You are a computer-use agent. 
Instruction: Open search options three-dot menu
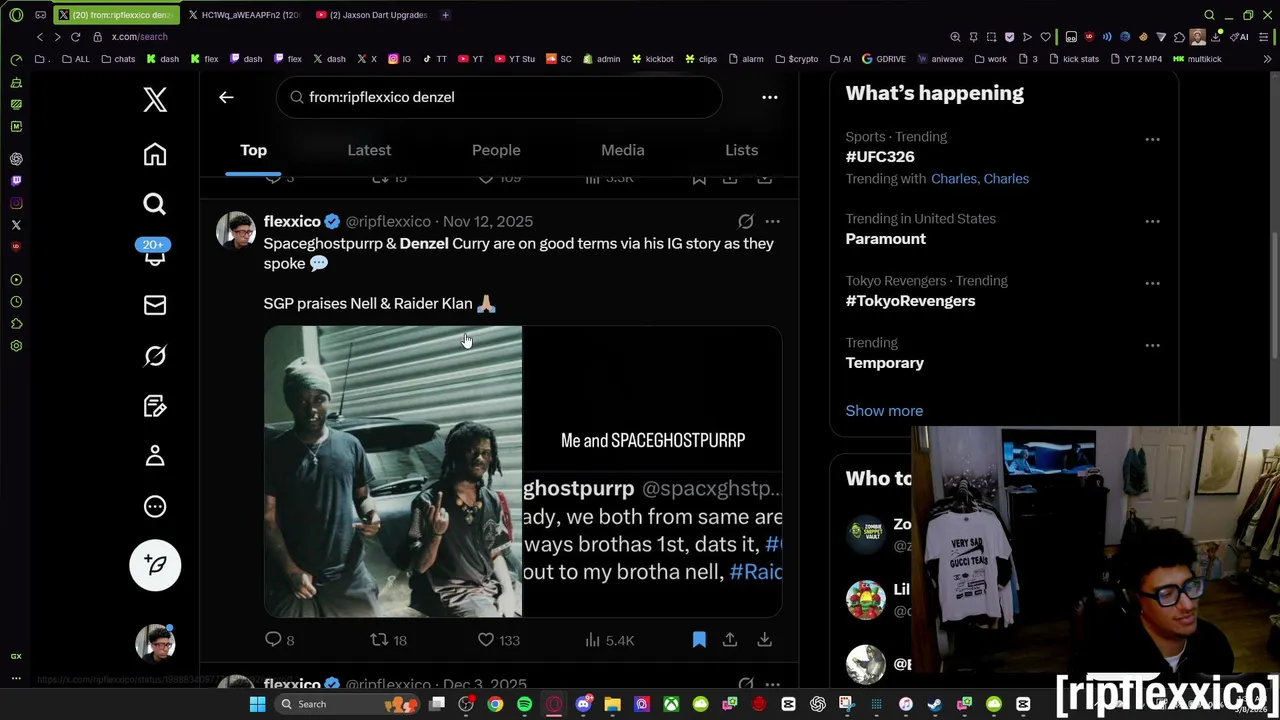770,97
